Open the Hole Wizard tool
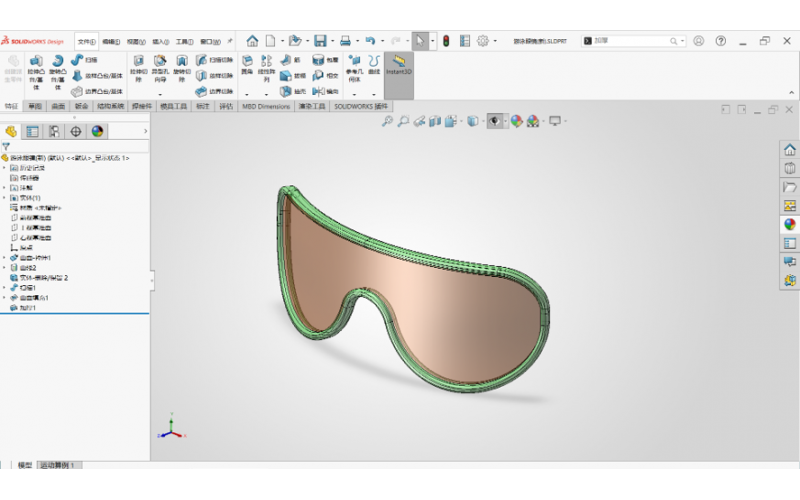The height and width of the screenshot is (500, 800). pos(160,61)
